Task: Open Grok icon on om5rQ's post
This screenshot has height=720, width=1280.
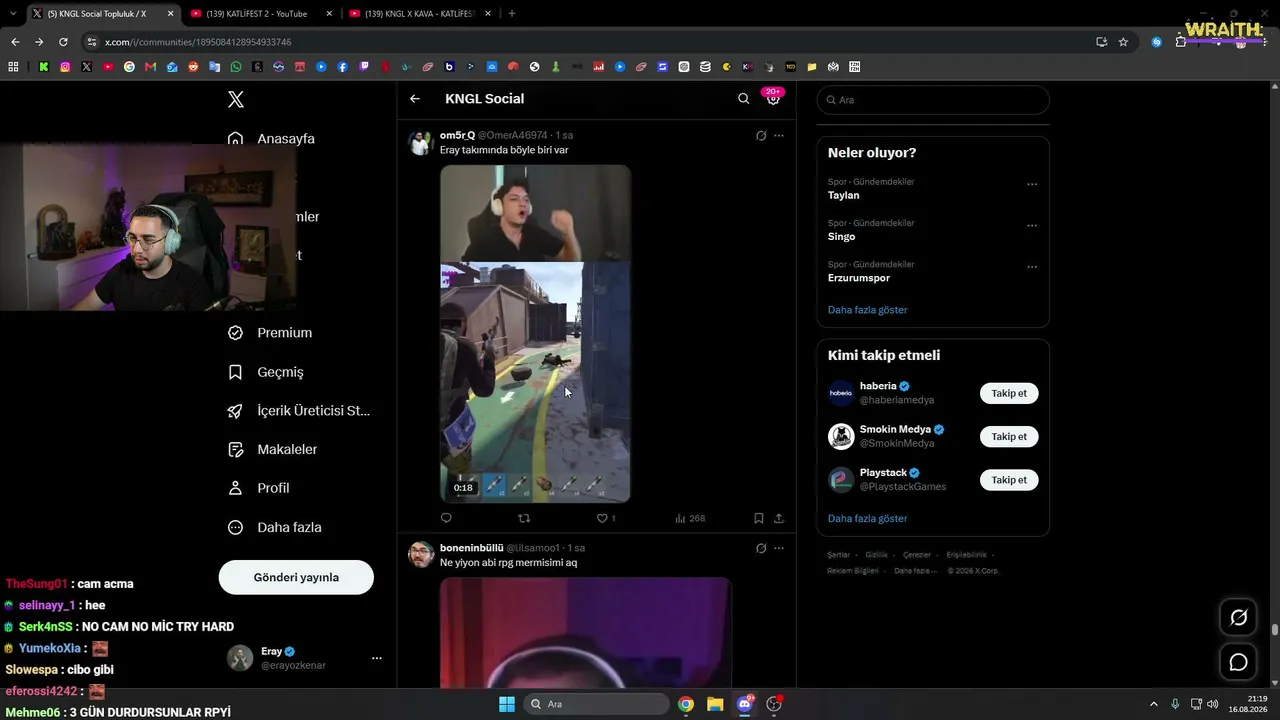Action: (x=761, y=135)
